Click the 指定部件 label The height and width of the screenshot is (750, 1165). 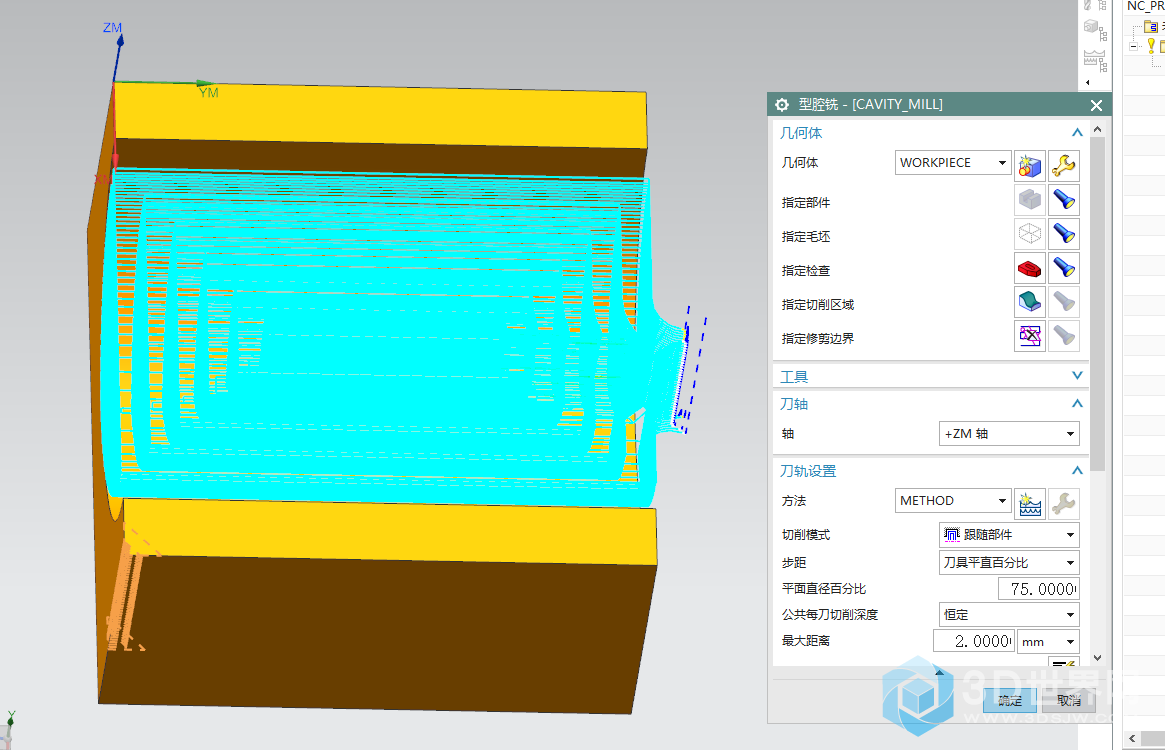[x=805, y=202]
